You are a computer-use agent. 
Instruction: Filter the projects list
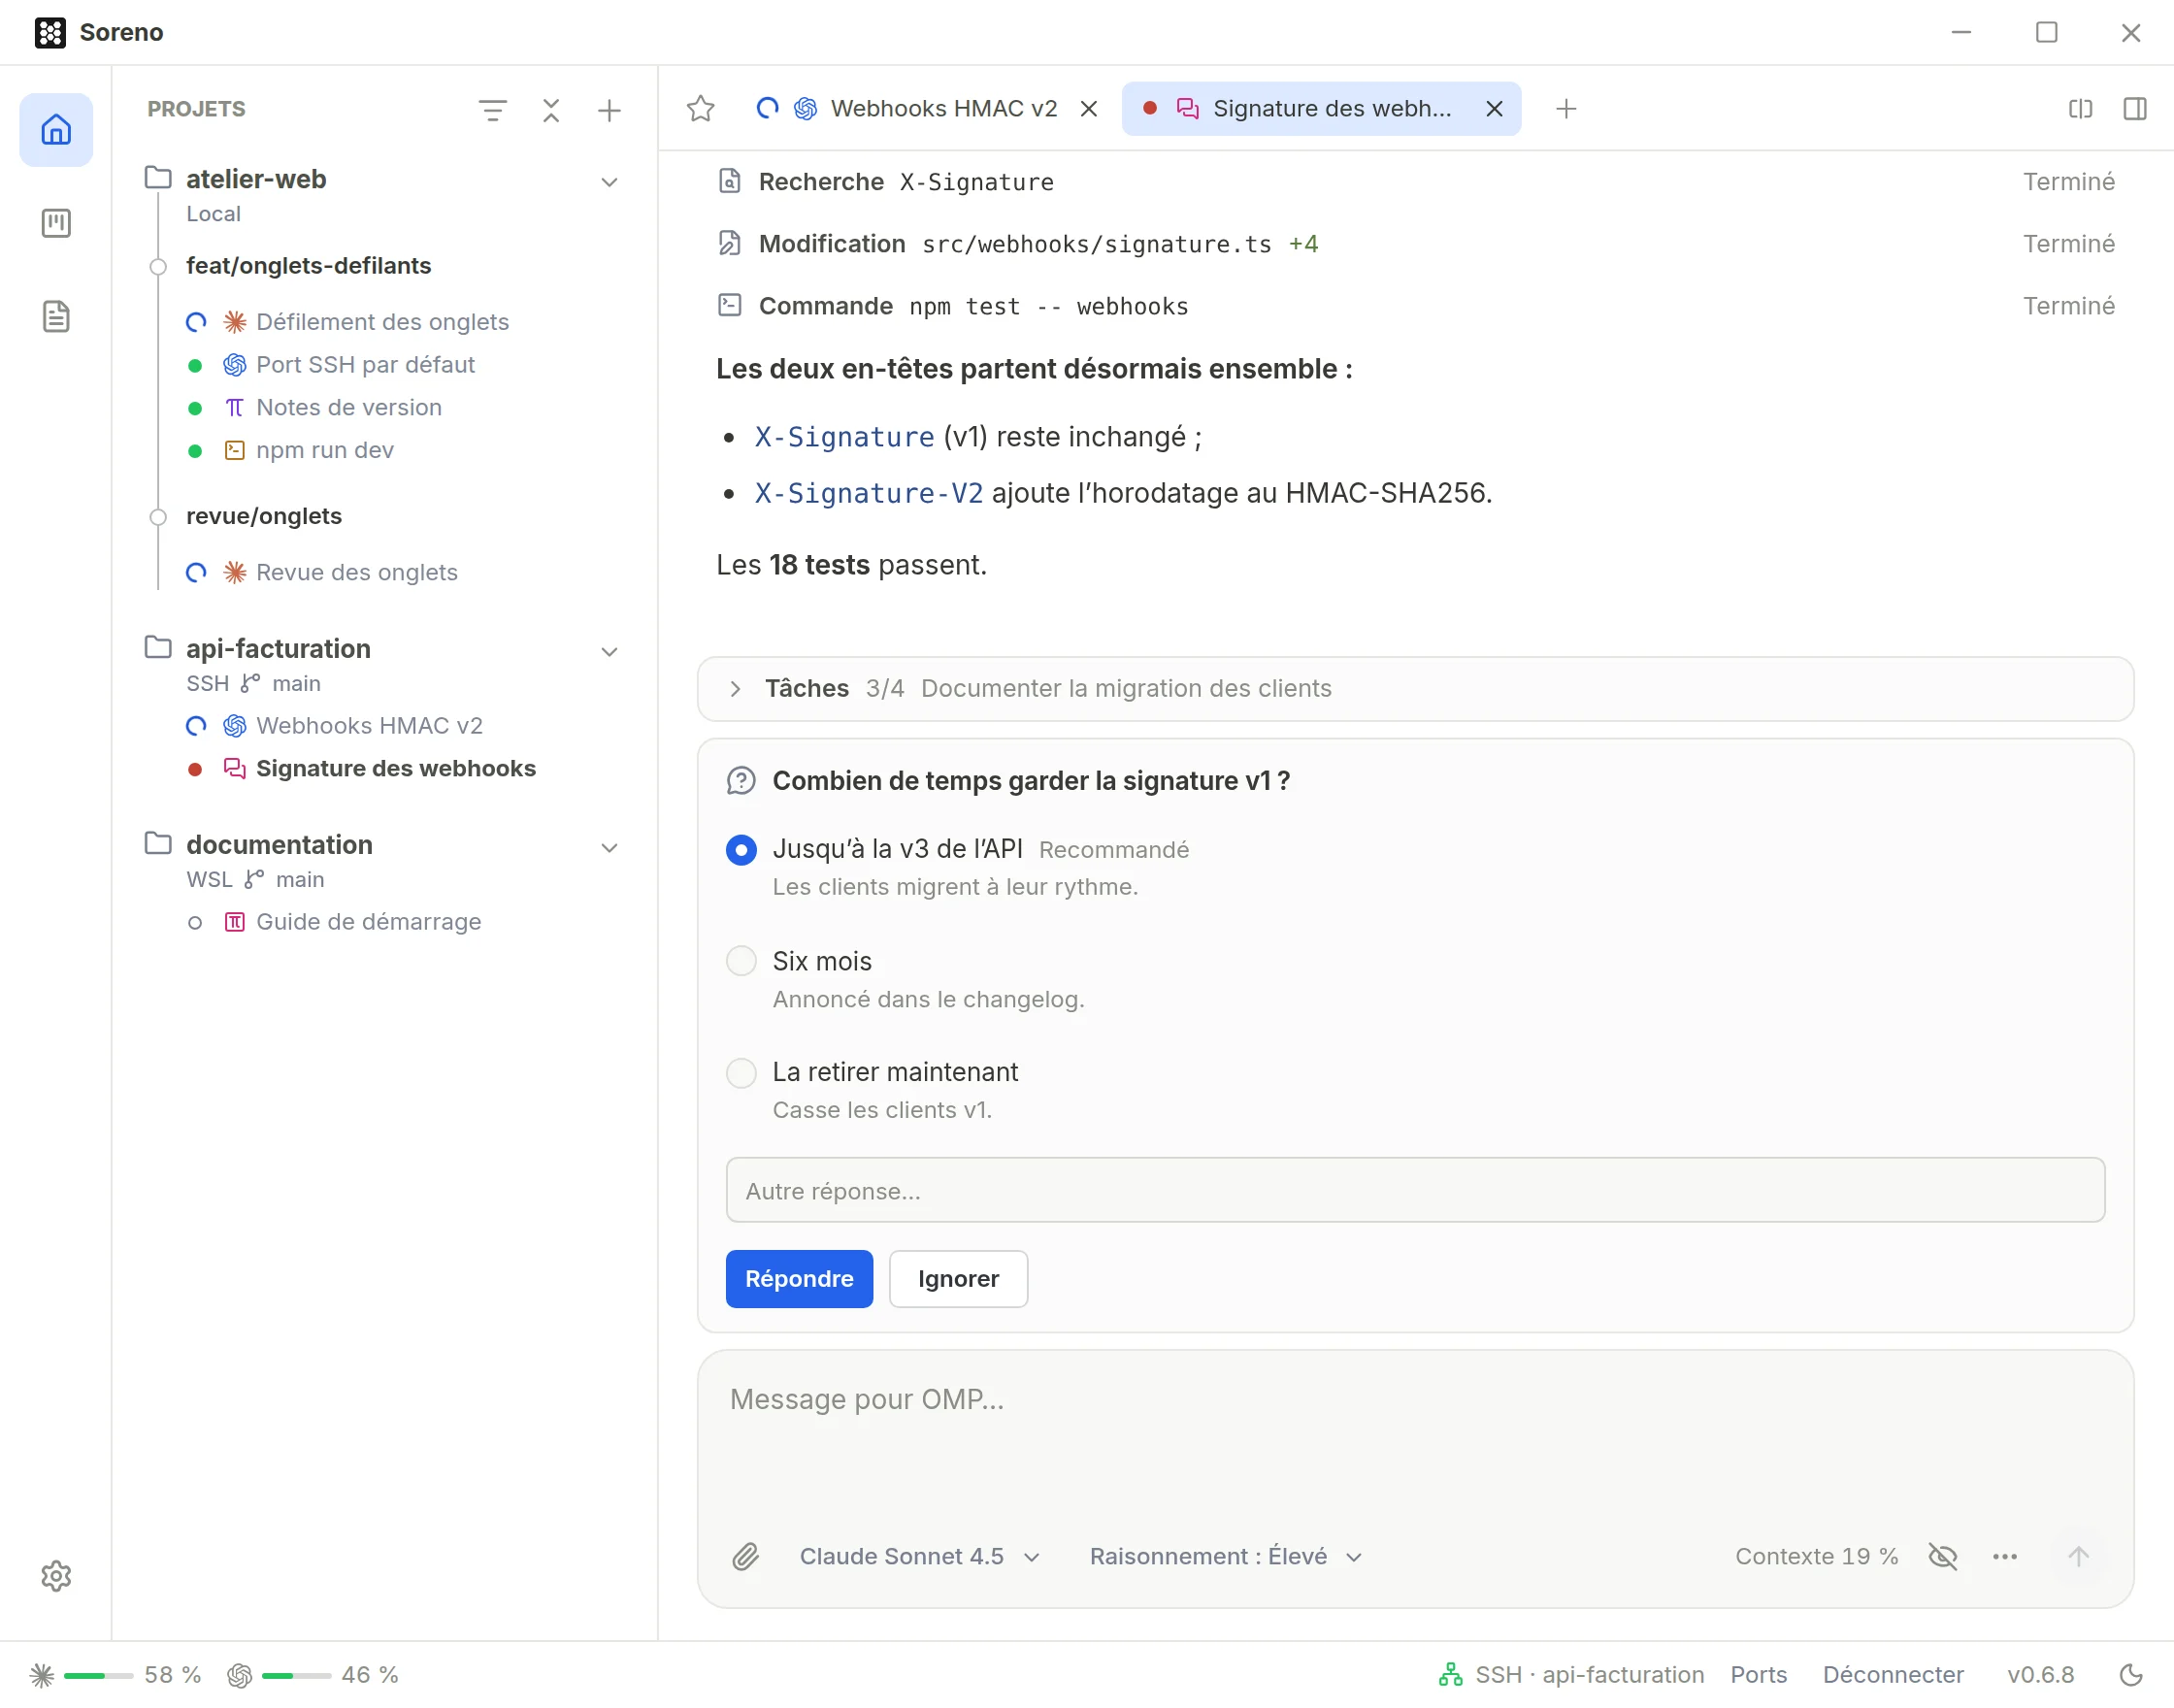click(x=492, y=110)
